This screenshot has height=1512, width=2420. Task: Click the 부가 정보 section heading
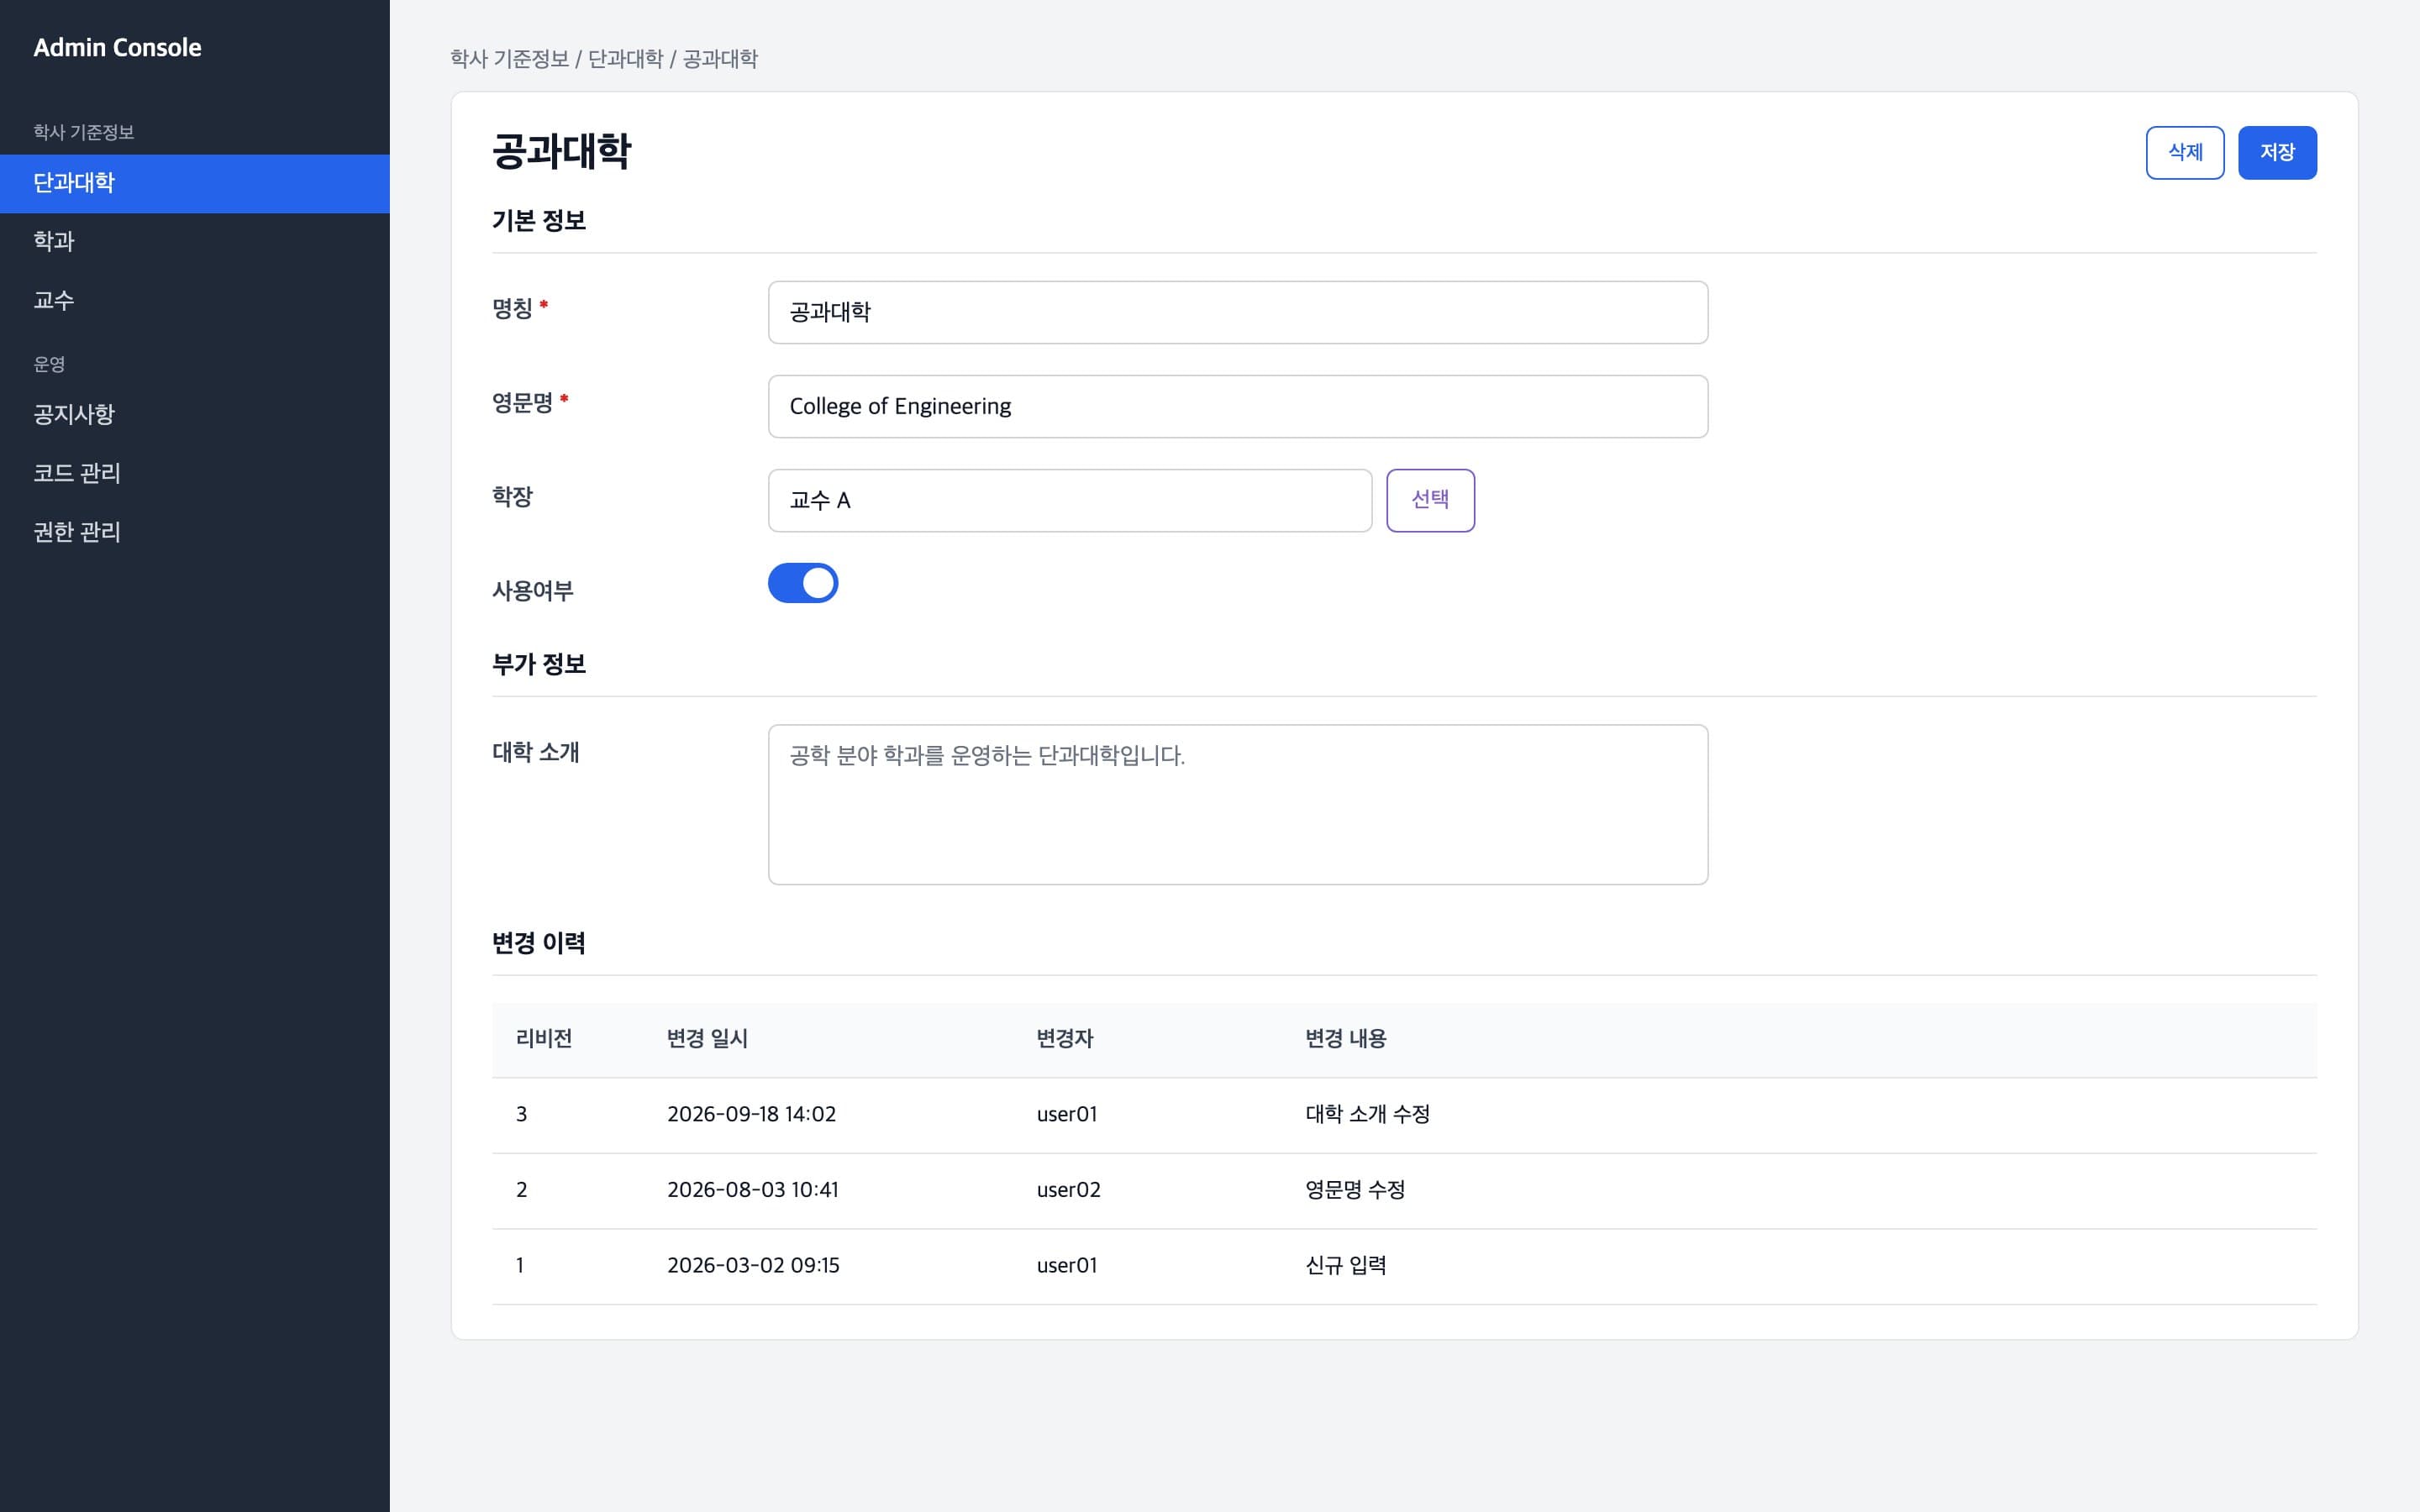(538, 664)
